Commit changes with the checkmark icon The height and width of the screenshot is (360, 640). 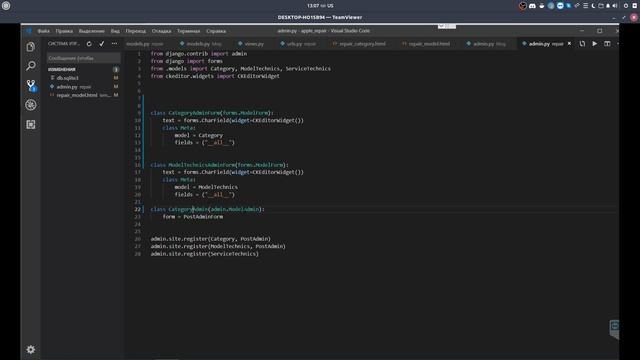pos(102,44)
